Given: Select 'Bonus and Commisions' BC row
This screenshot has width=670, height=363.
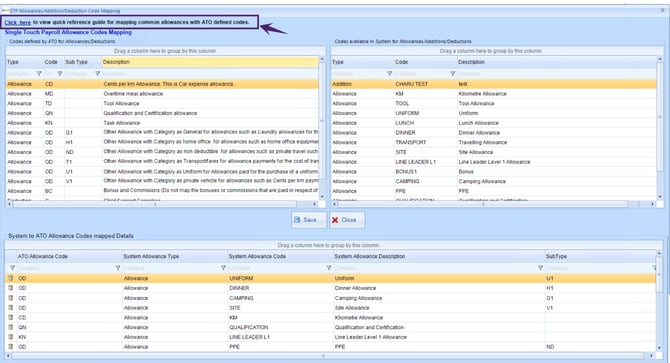Looking at the screenshot, I should (x=162, y=191).
